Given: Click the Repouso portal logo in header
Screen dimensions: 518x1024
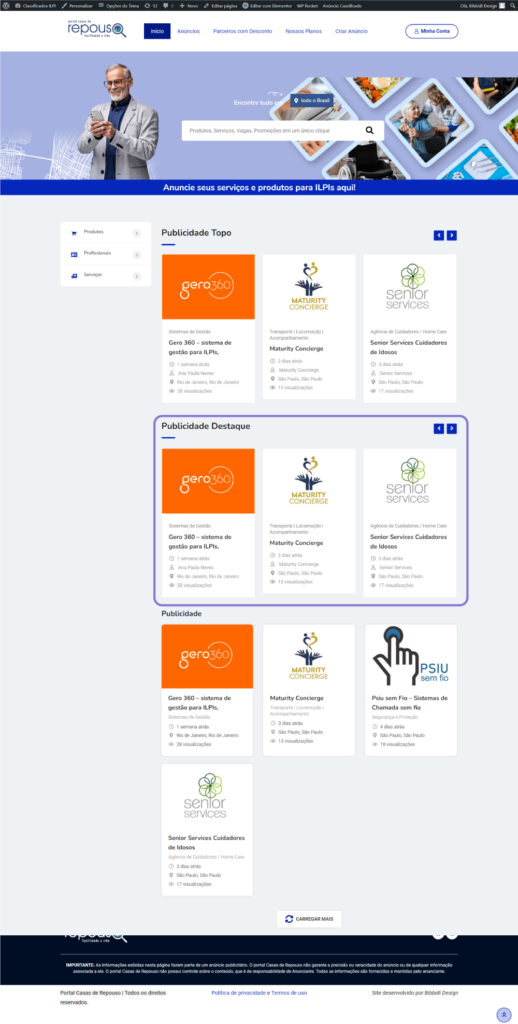Looking at the screenshot, I should [x=97, y=30].
